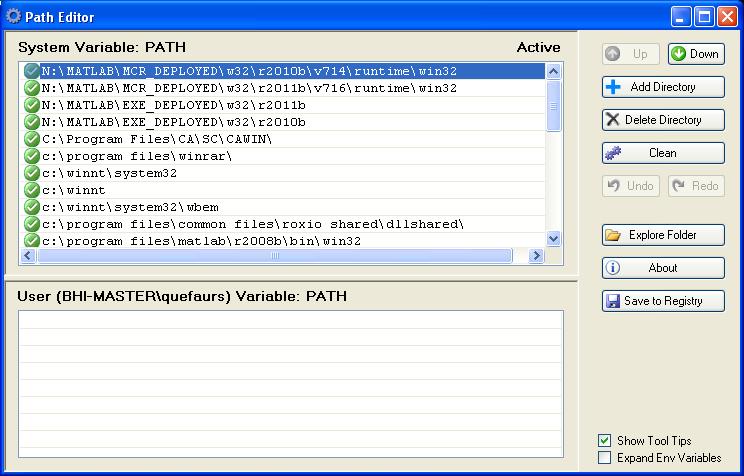This screenshot has height=476, width=744.
Task: Click the Down arrow button
Action: (694, 54)
